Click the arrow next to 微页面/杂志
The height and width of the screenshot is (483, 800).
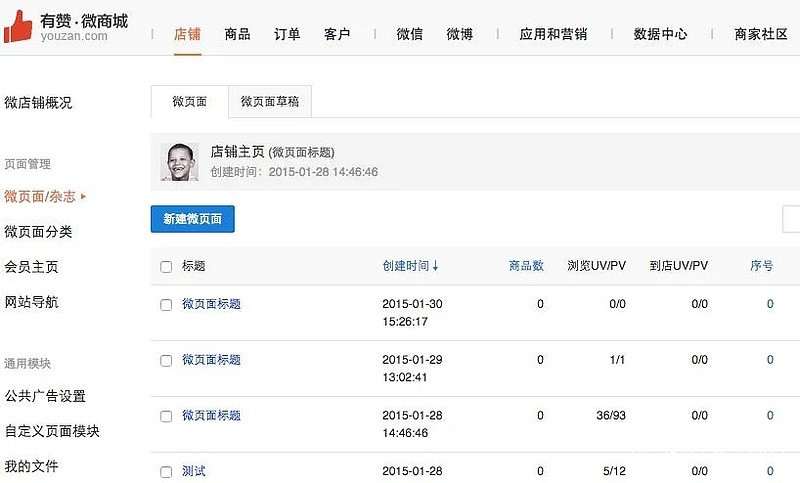pos(83,196)
